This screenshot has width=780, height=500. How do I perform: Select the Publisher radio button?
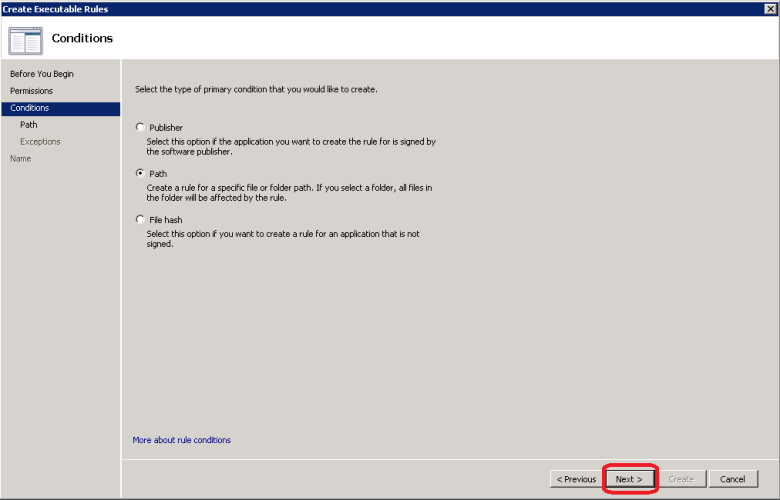pyautogui.click(x=140, y=128)
